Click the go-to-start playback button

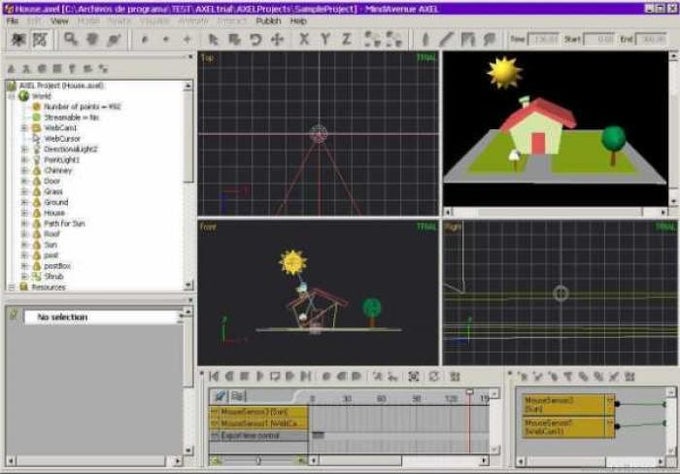(x=214, y=376)
